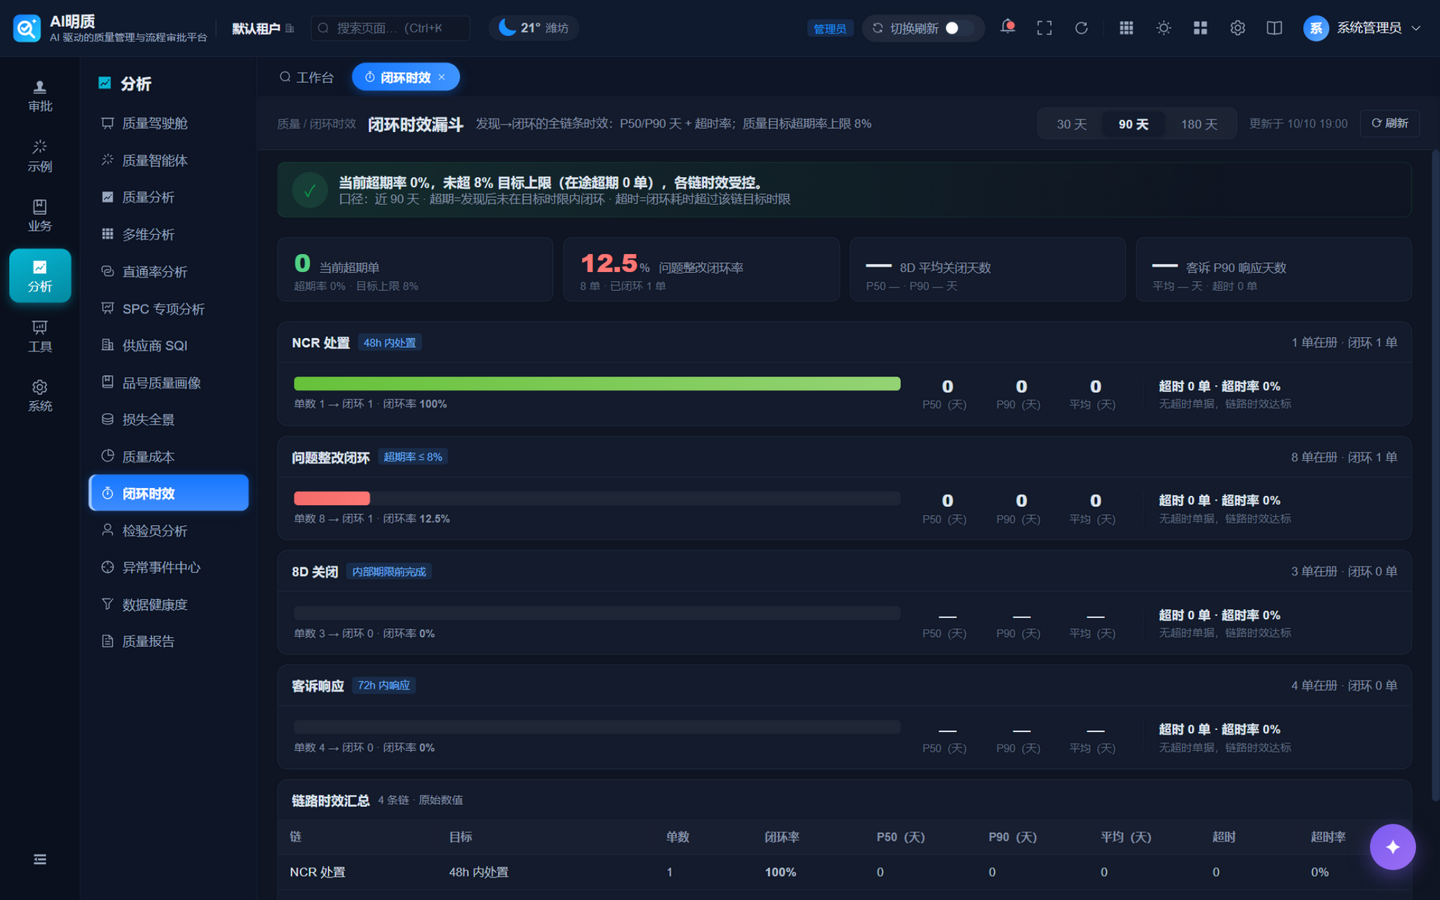
Task: Open 示例 in the left rail
Action: 40,156
